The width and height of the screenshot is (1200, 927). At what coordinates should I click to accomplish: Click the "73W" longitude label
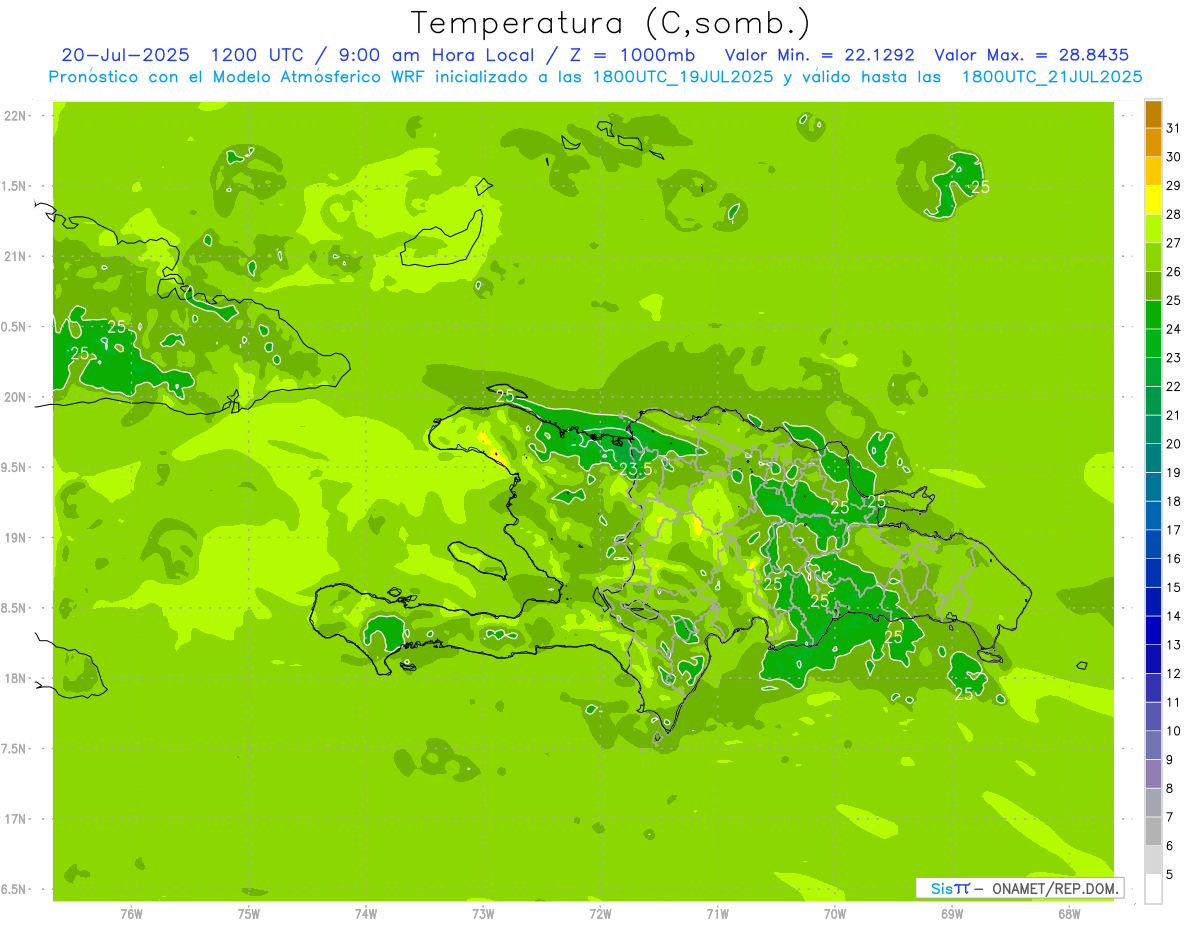click(483, 914)
